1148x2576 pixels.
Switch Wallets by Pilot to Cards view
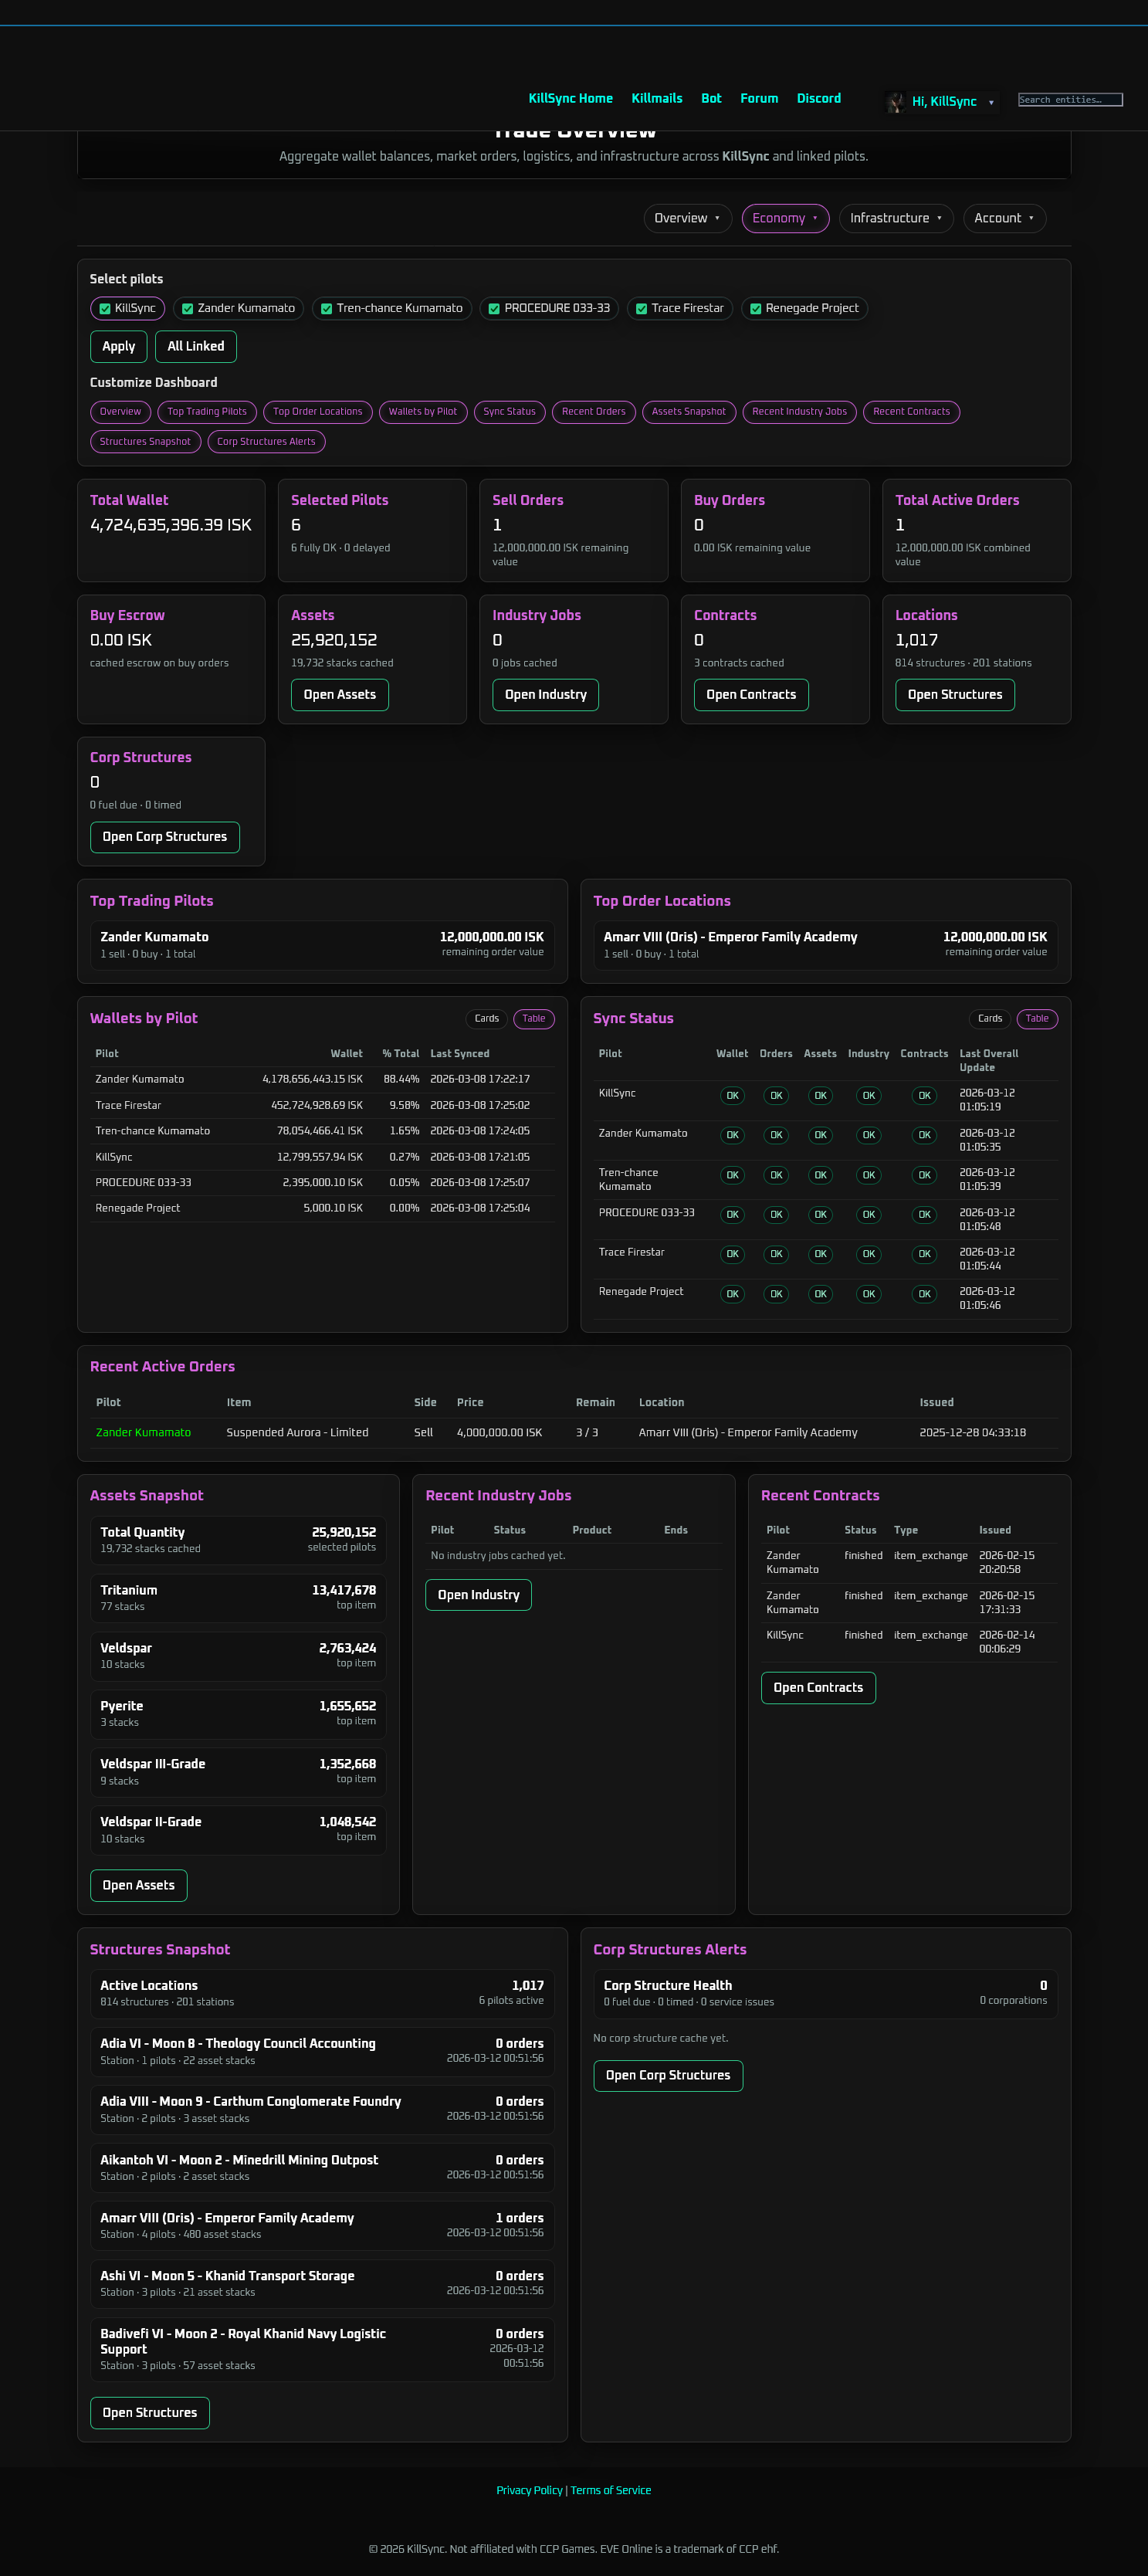486,1018
